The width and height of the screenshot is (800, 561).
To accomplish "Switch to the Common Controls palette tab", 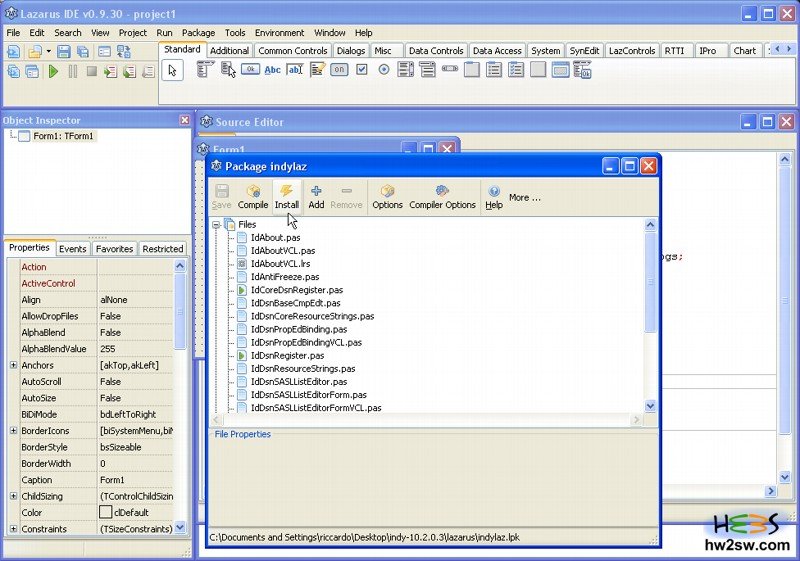I will pos(293,50).
